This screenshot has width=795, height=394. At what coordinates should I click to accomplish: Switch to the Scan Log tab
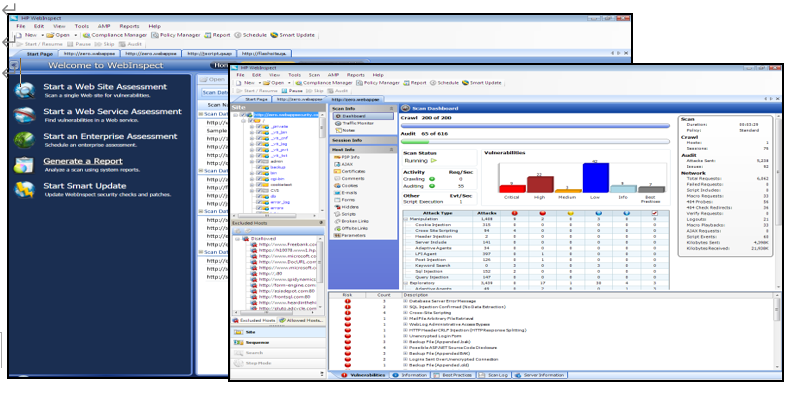pos(493,375)
